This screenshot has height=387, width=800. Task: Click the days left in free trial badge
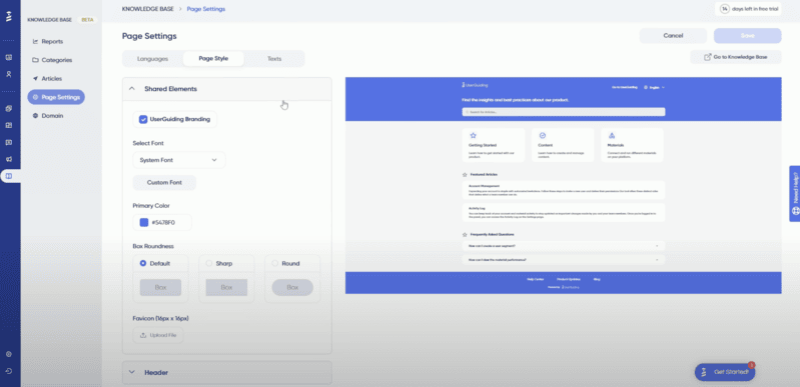(x=748, y=9)
